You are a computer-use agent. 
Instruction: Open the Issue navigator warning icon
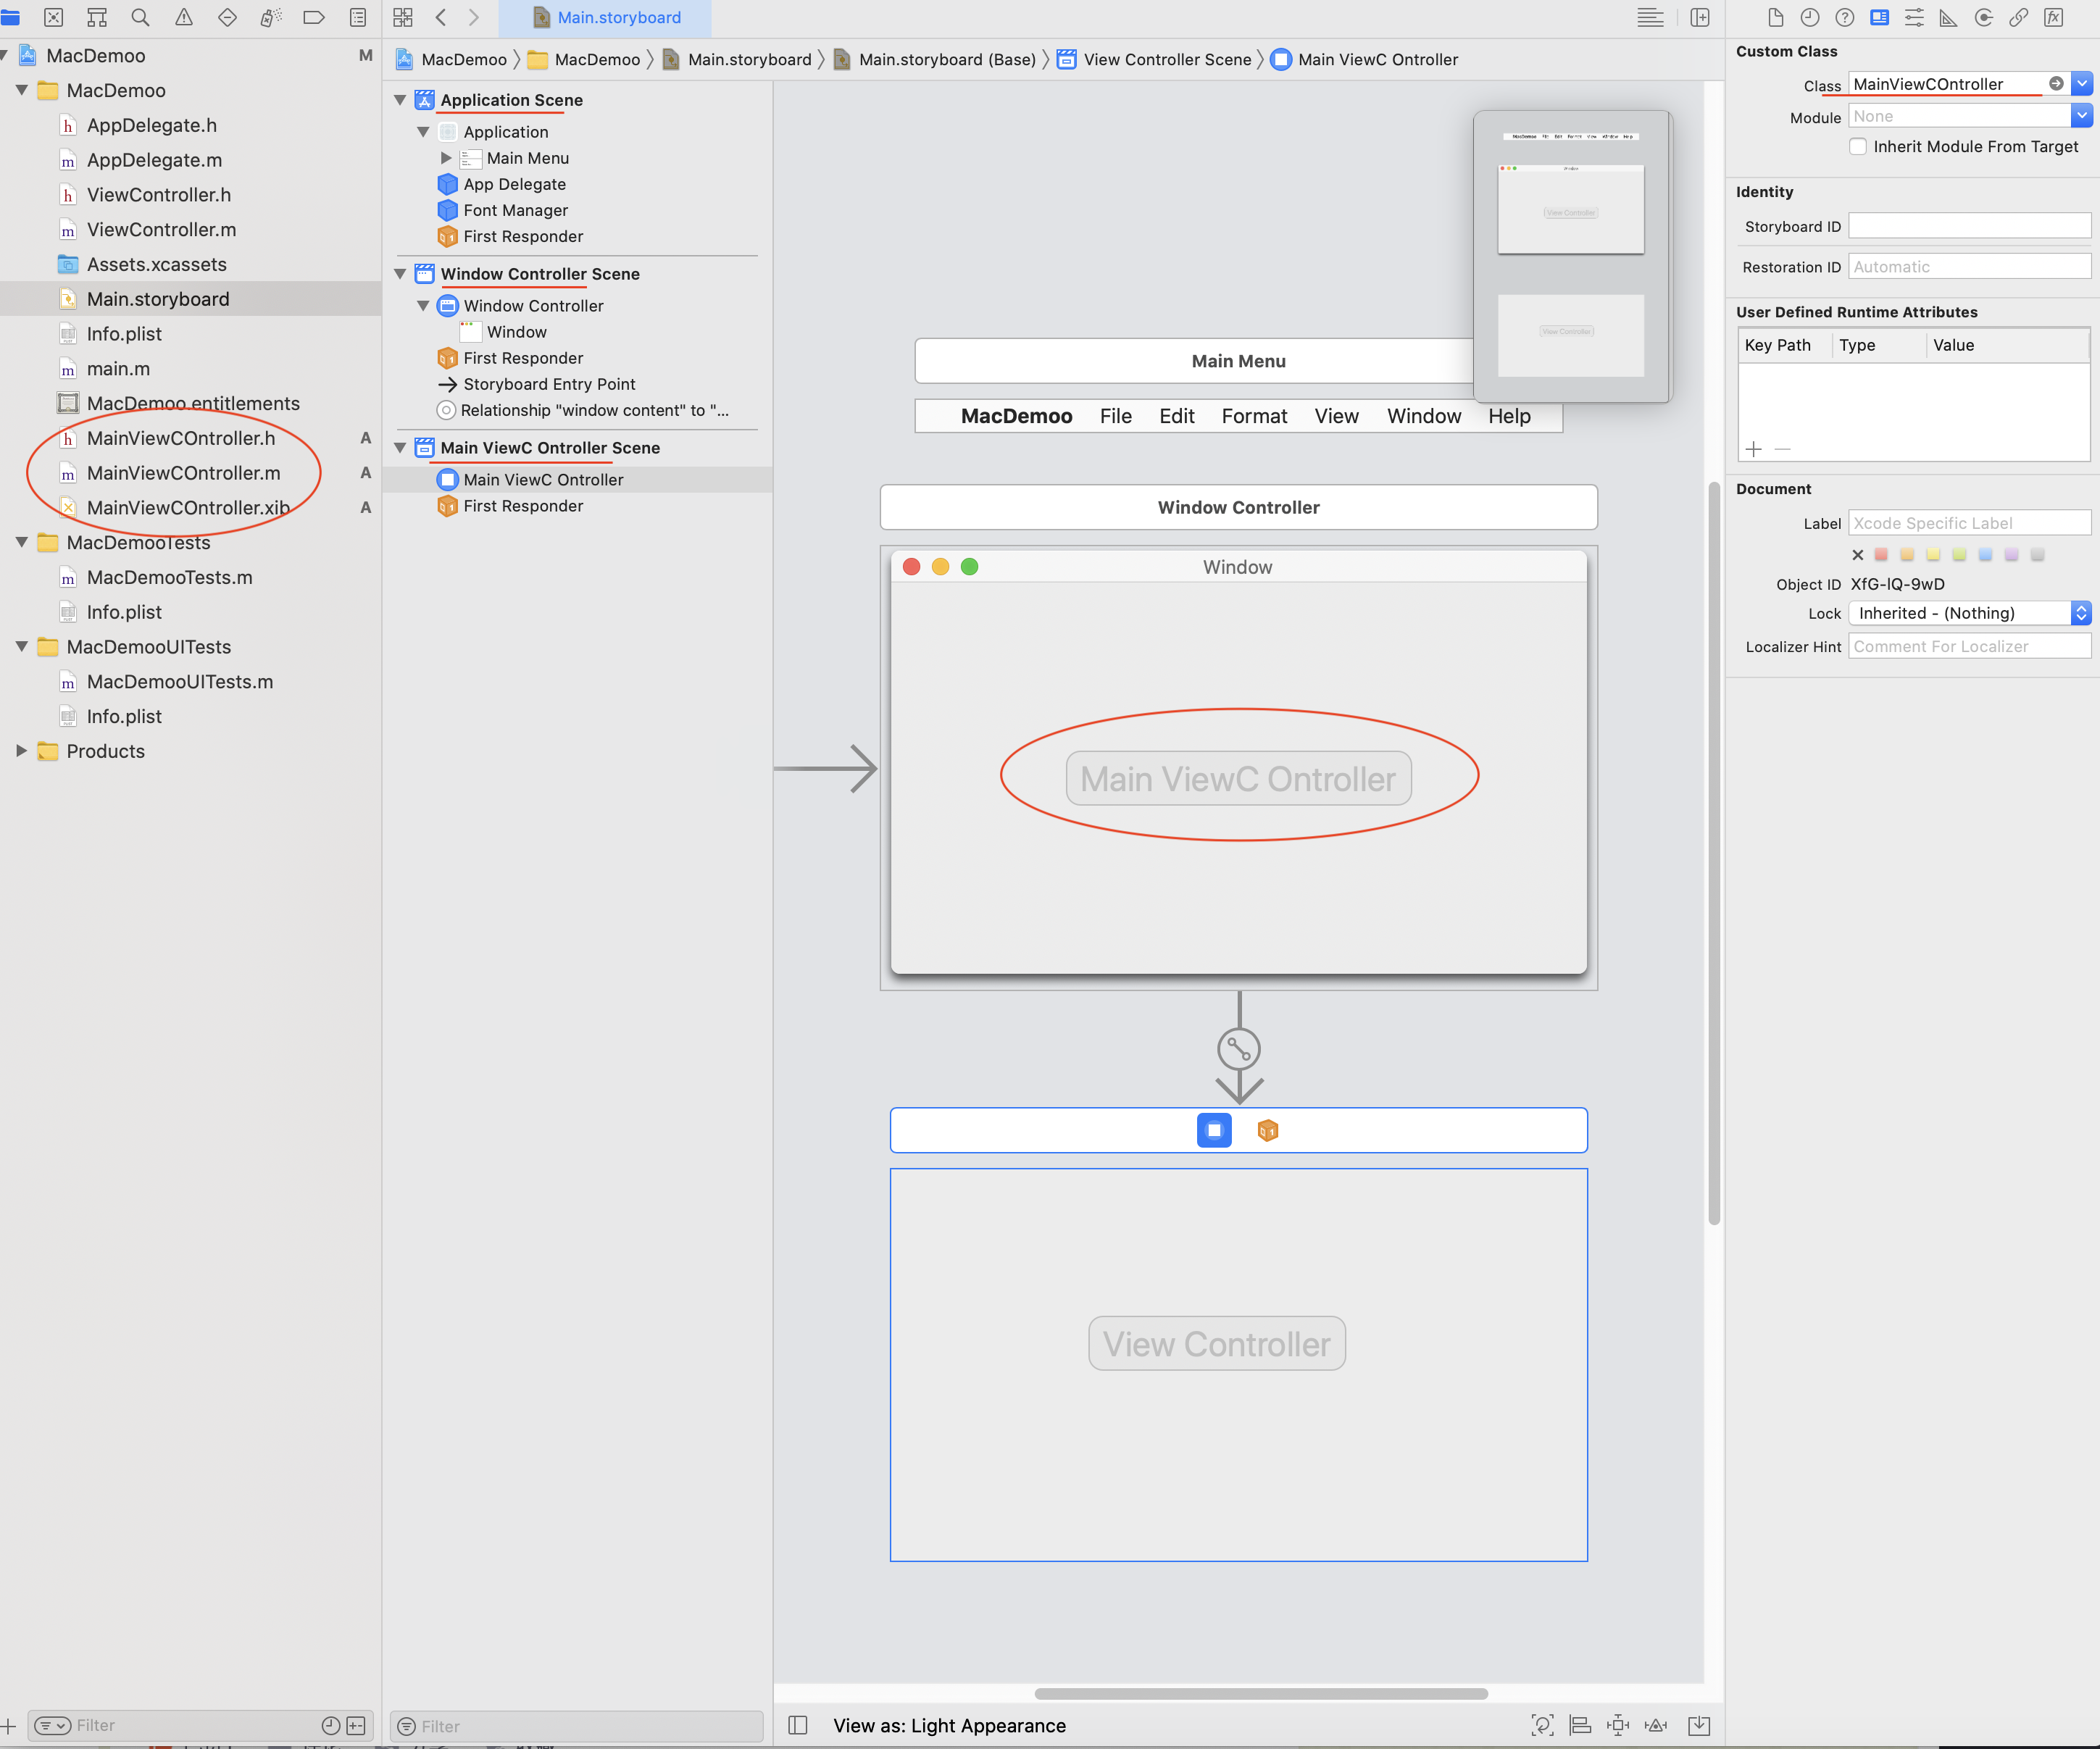[184, 17]
